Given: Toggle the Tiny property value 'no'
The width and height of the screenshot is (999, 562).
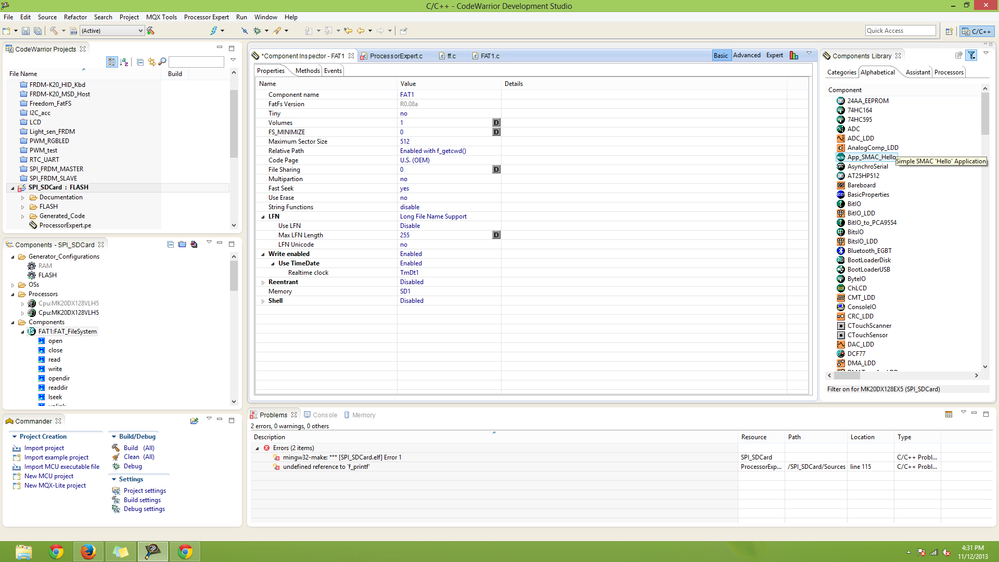Looking at the screenshot, I should [x=403, y=113].
